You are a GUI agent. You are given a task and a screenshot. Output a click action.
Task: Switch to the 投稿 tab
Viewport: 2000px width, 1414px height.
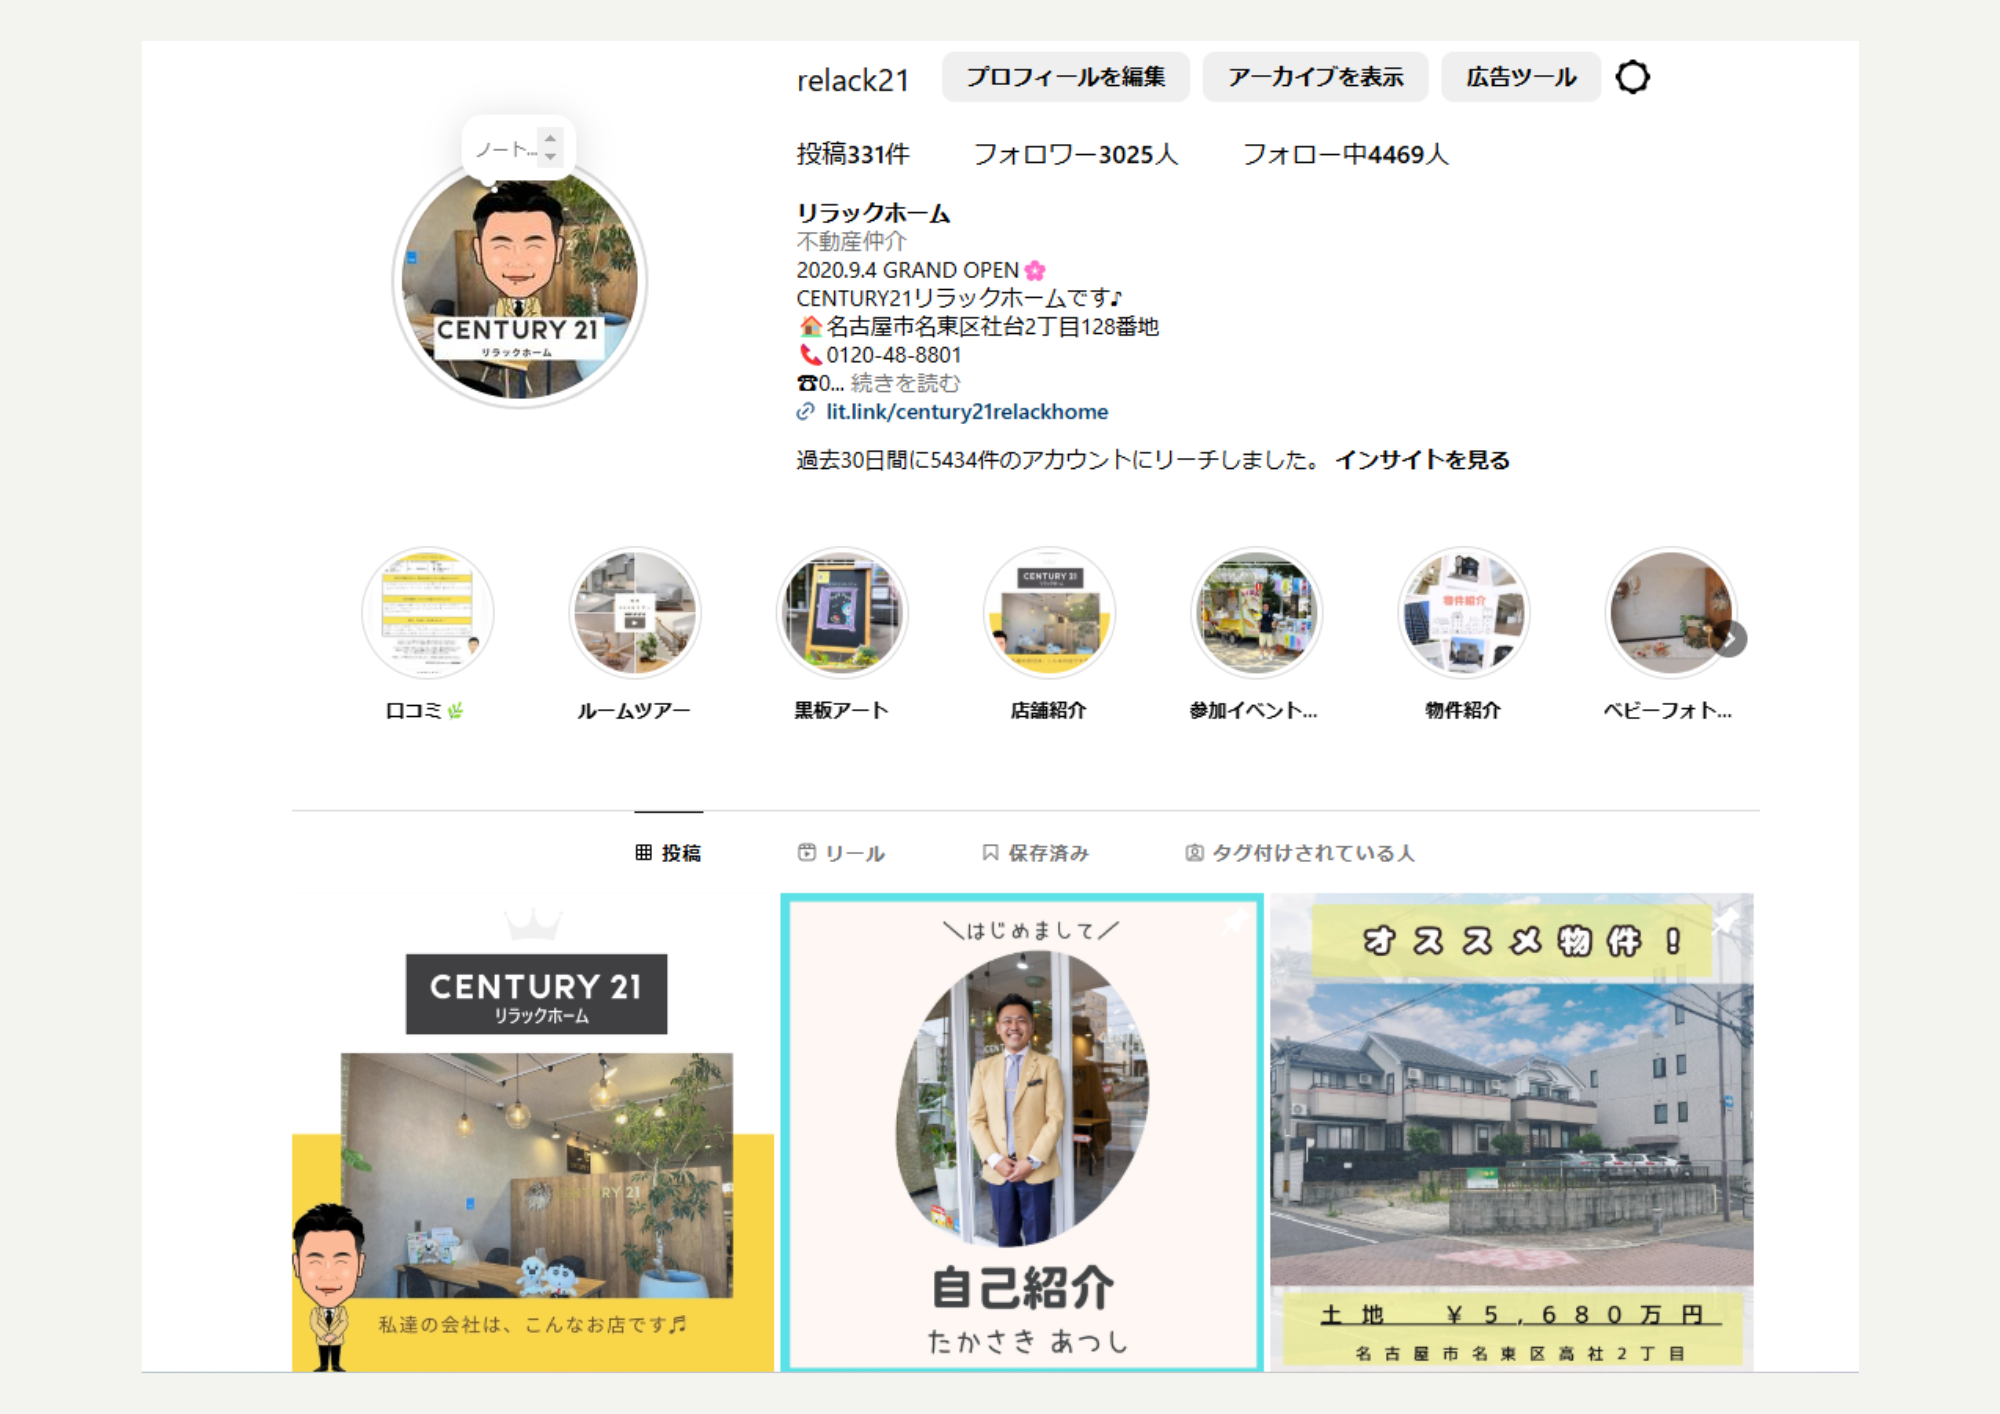(x=668, y=853)
